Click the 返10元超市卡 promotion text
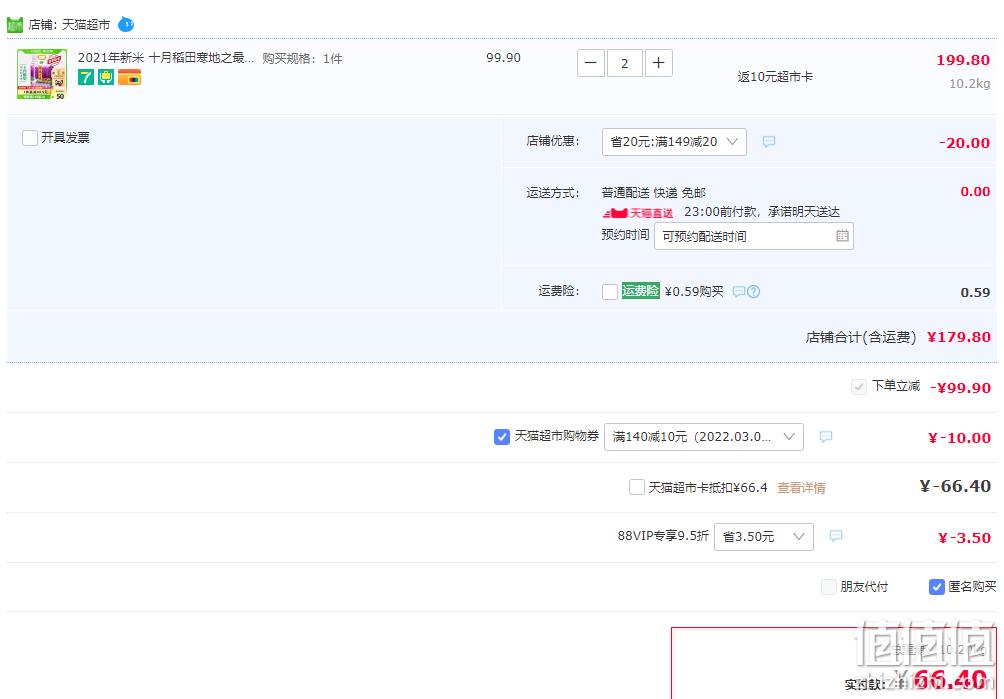The height and width of the screenshot is (699, 1004). click(775, 77)
